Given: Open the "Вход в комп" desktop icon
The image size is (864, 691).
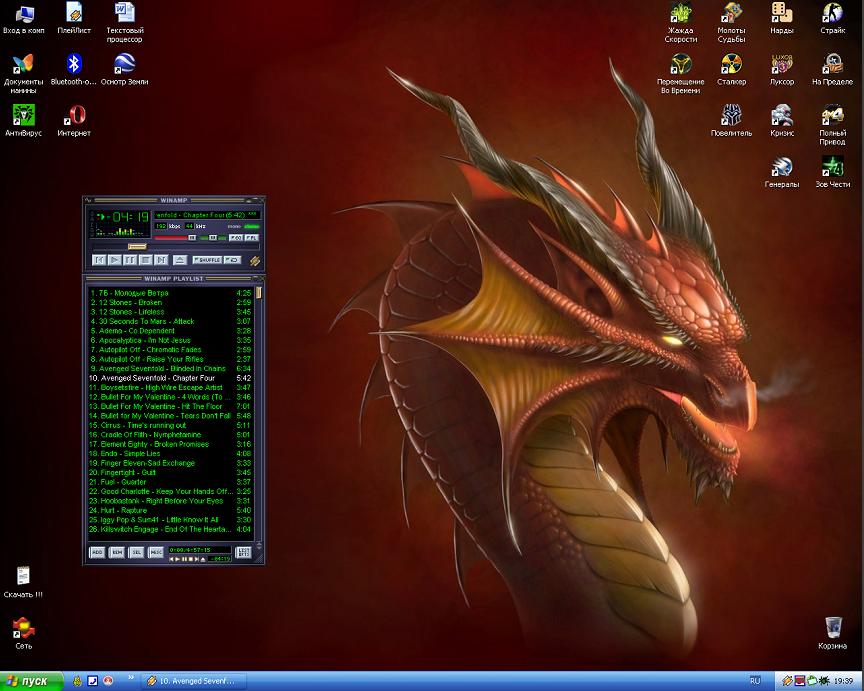Looking at the screenshot, I should pos(24,18).
